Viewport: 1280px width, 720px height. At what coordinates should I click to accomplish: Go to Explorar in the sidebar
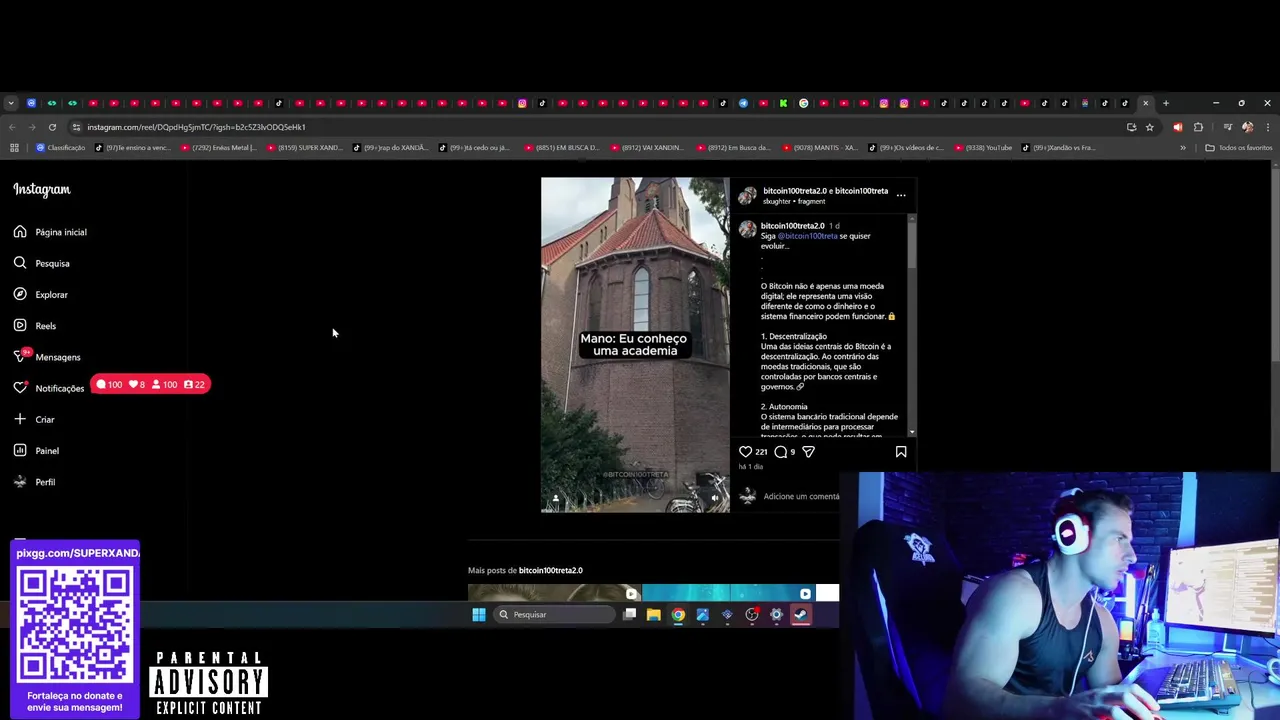[40, 294]
